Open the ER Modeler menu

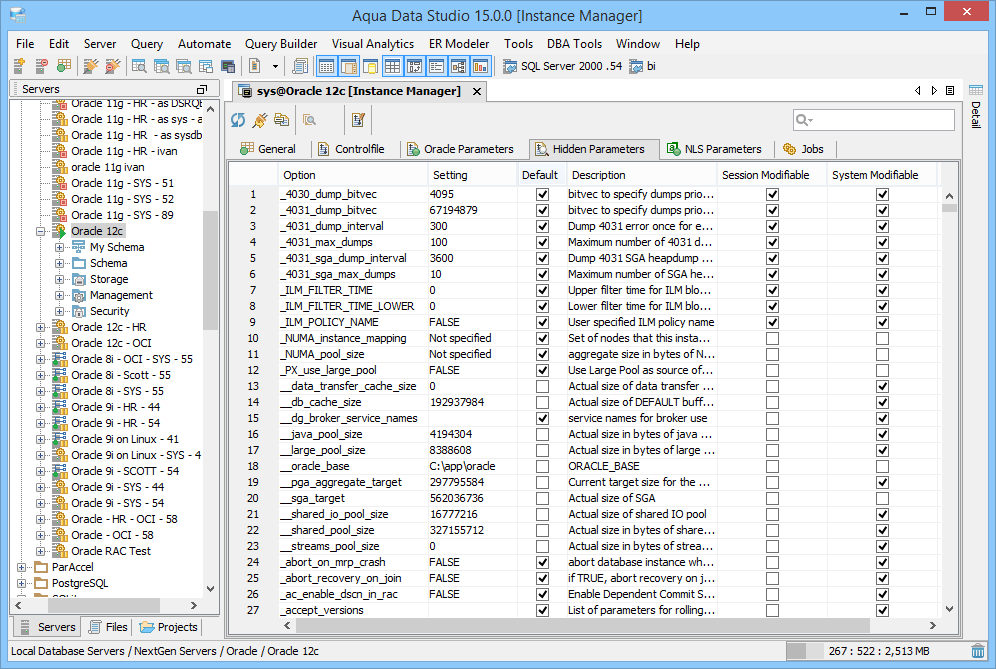coord(459,44)
